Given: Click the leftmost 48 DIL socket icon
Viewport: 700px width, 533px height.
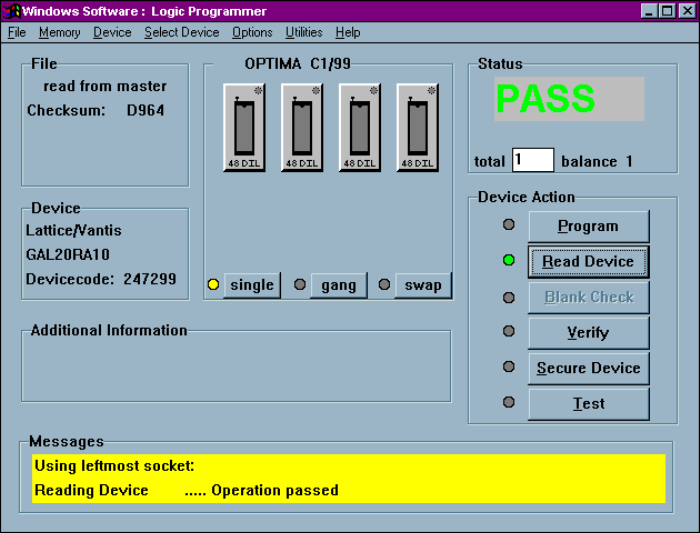Looking at the screenshot, I should 244,127.
